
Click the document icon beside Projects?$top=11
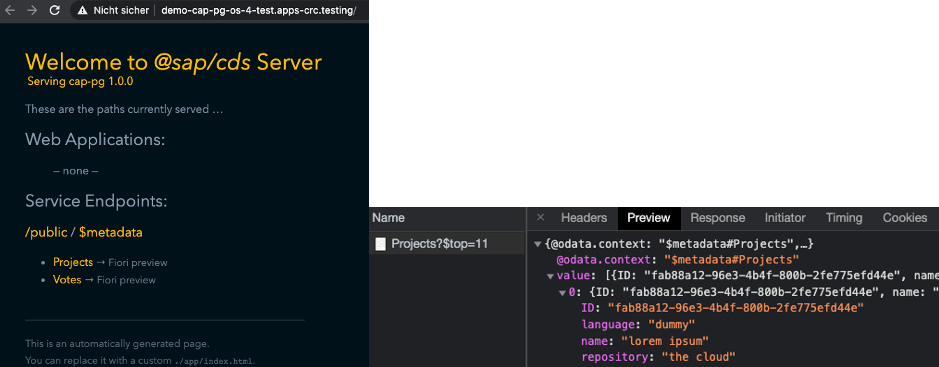click(380, 244)
